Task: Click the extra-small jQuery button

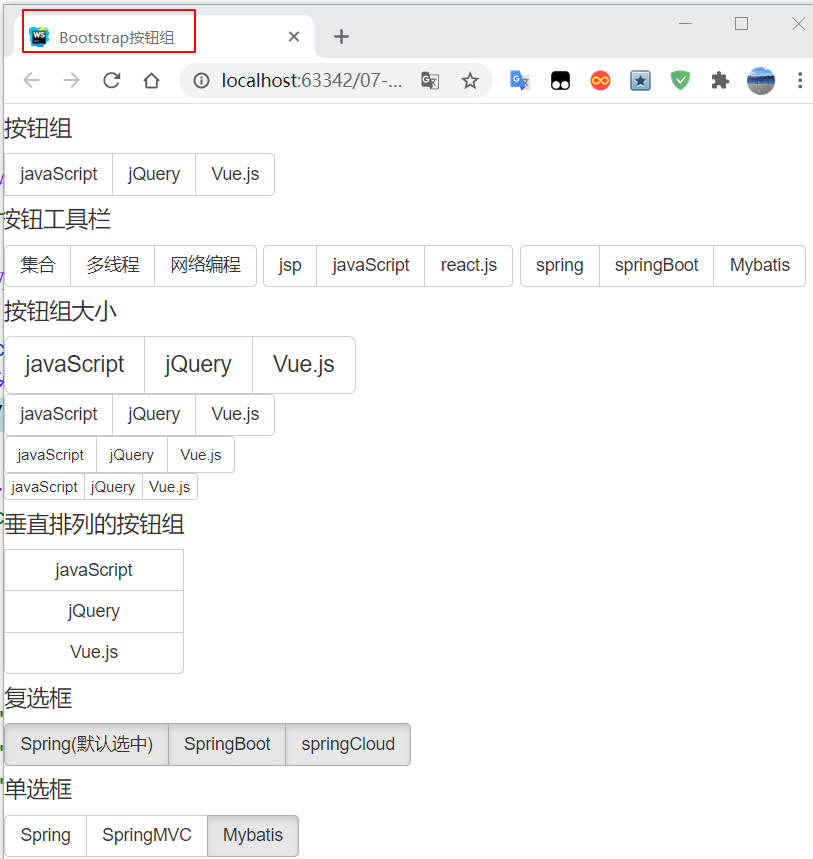Action: point(113,487)
